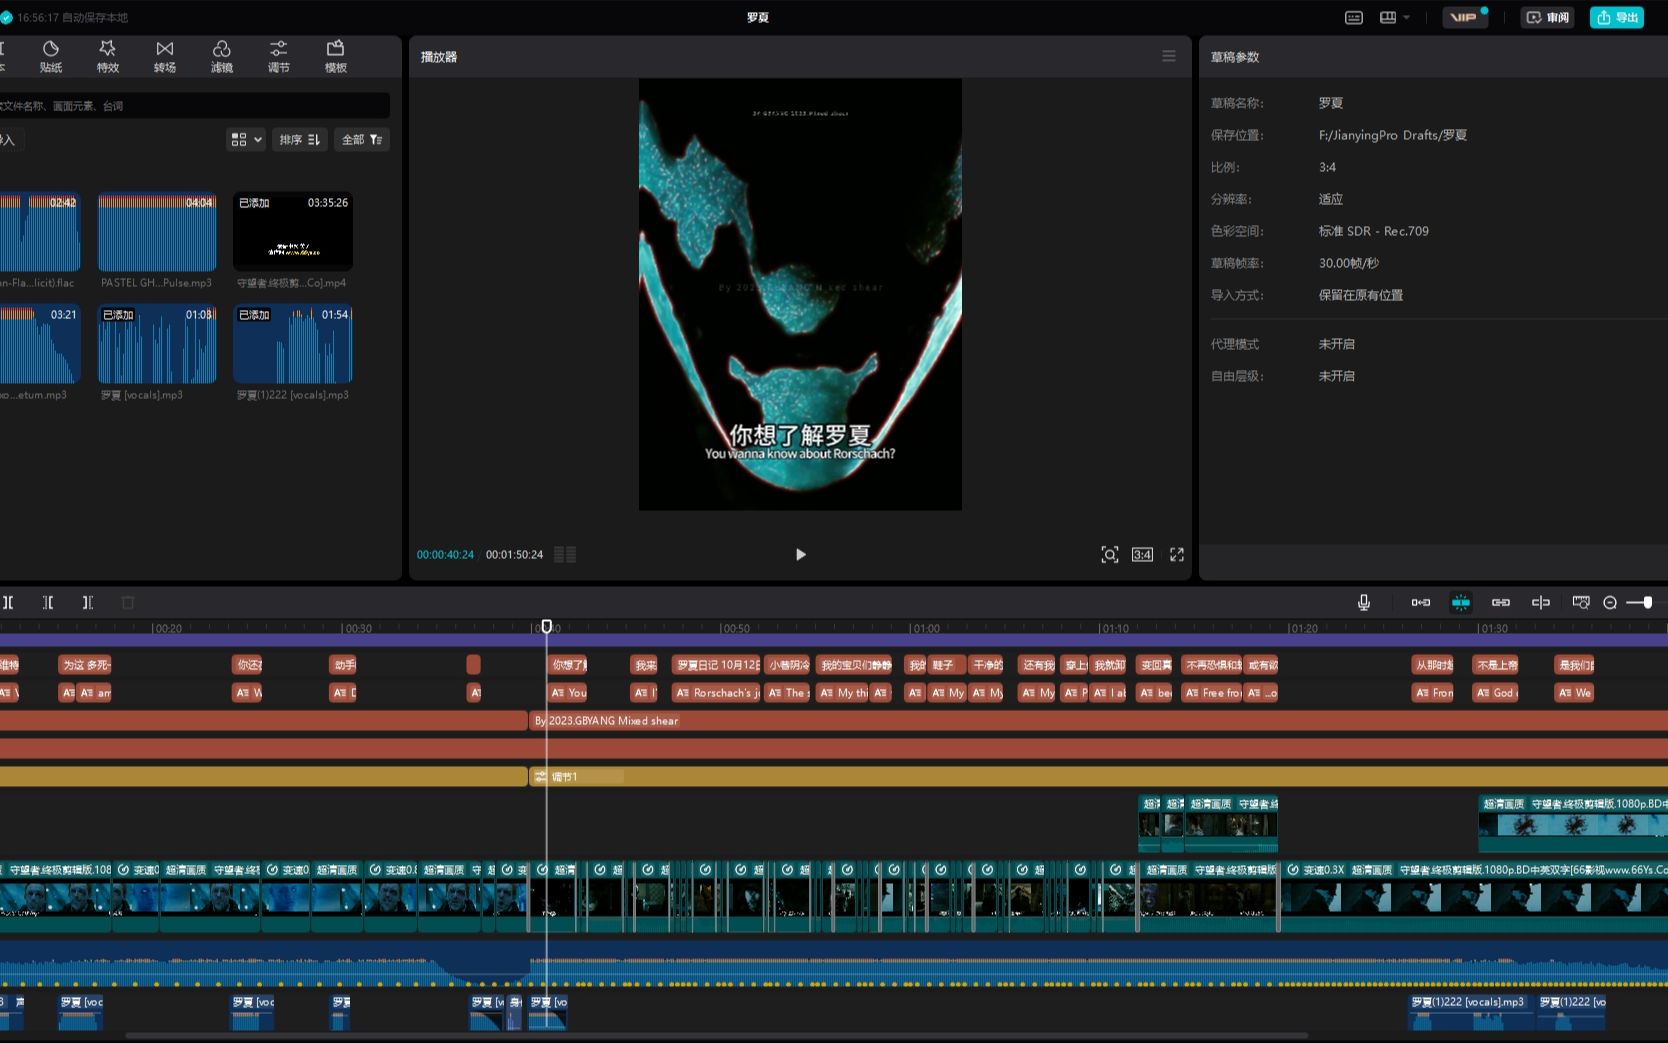1668x1043 pixels.
Task: Click the save path F:/JianyingPro Drafts/罗夏
Action: (1393, 135)
